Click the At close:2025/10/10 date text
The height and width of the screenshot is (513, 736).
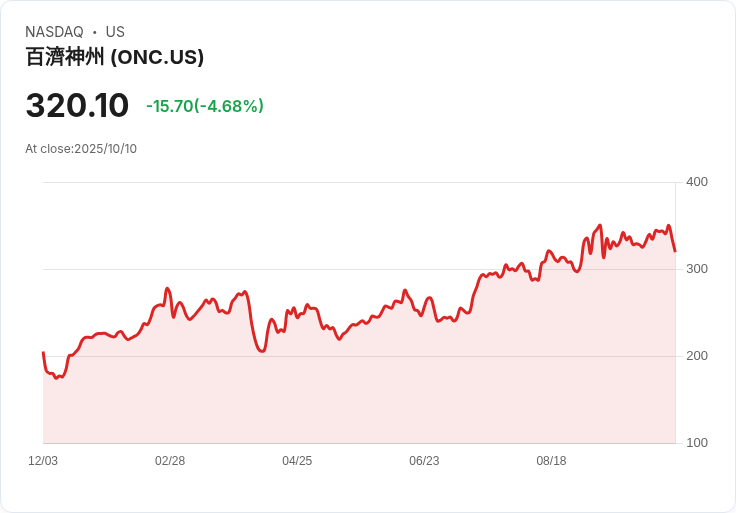click(81, 149)
